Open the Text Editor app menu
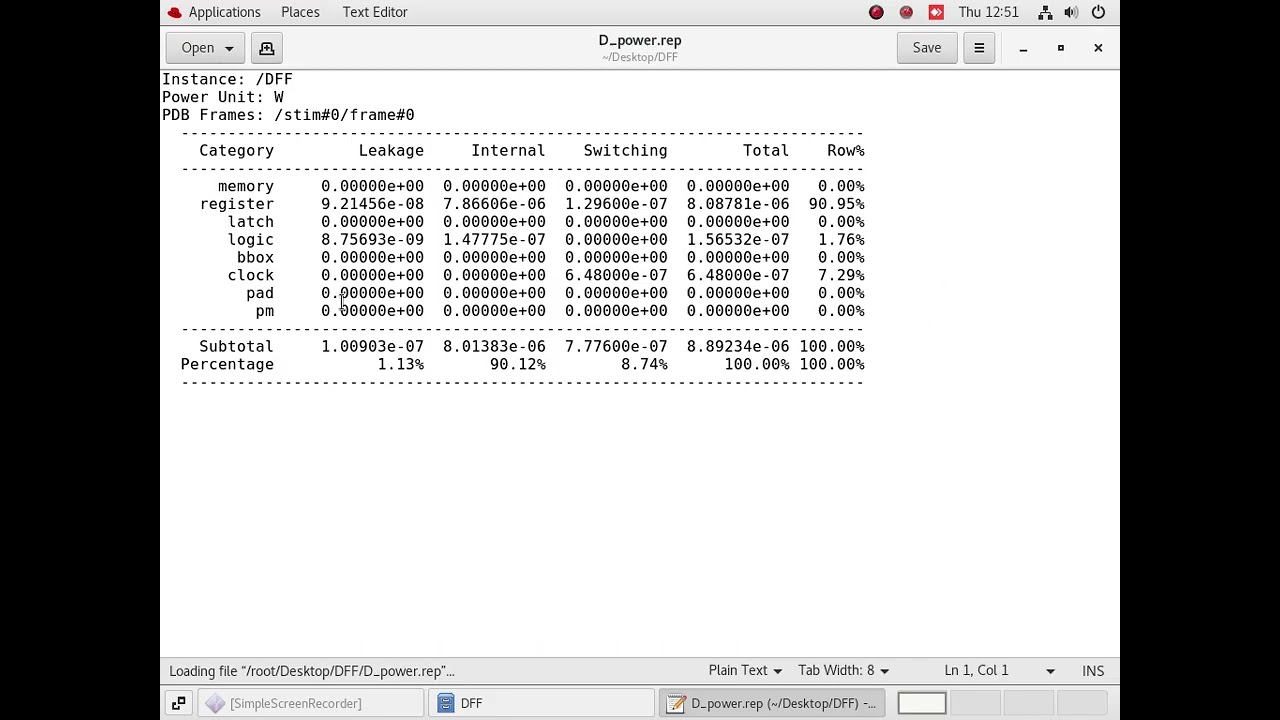The height and width of the screenshot is (720, 1280). (x=375, y=12)
